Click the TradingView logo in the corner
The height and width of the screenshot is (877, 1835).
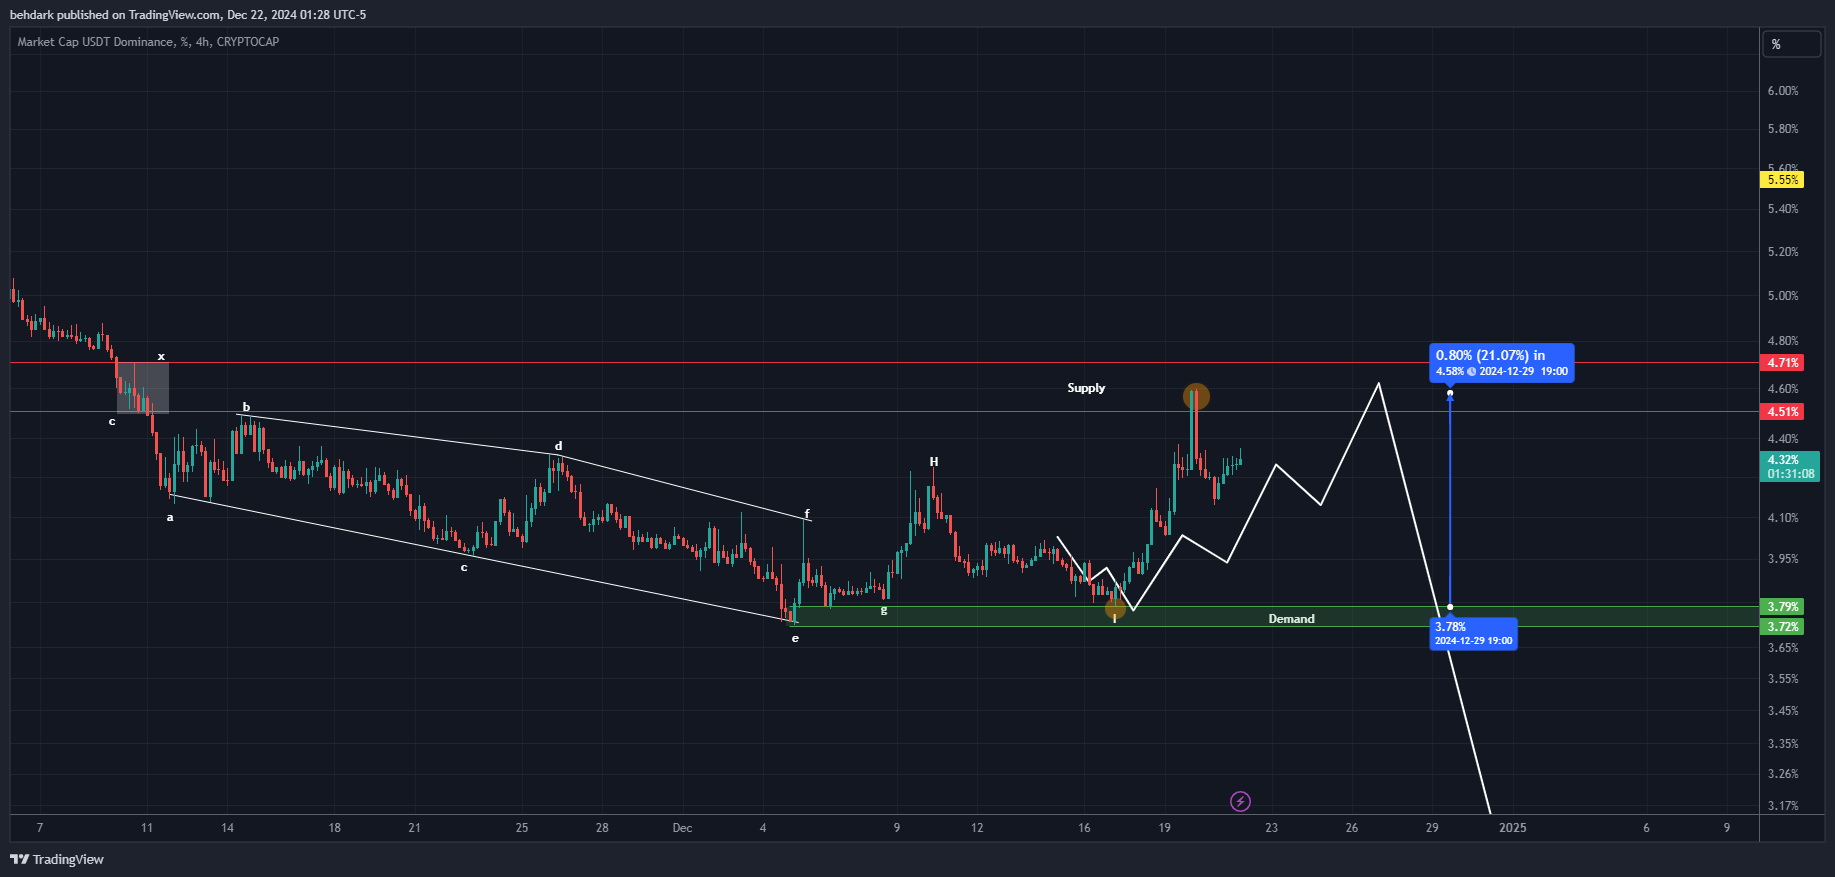coord(57,859)
